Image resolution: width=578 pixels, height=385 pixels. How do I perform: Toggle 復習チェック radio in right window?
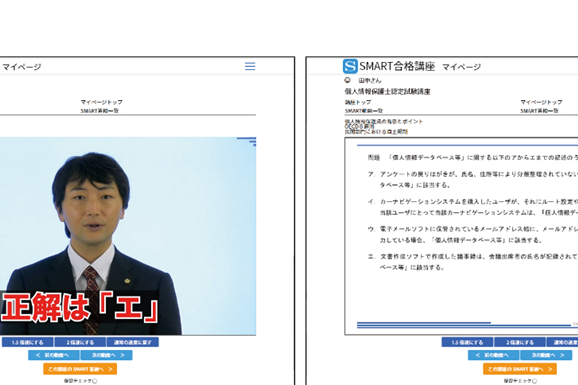(535, 381)
